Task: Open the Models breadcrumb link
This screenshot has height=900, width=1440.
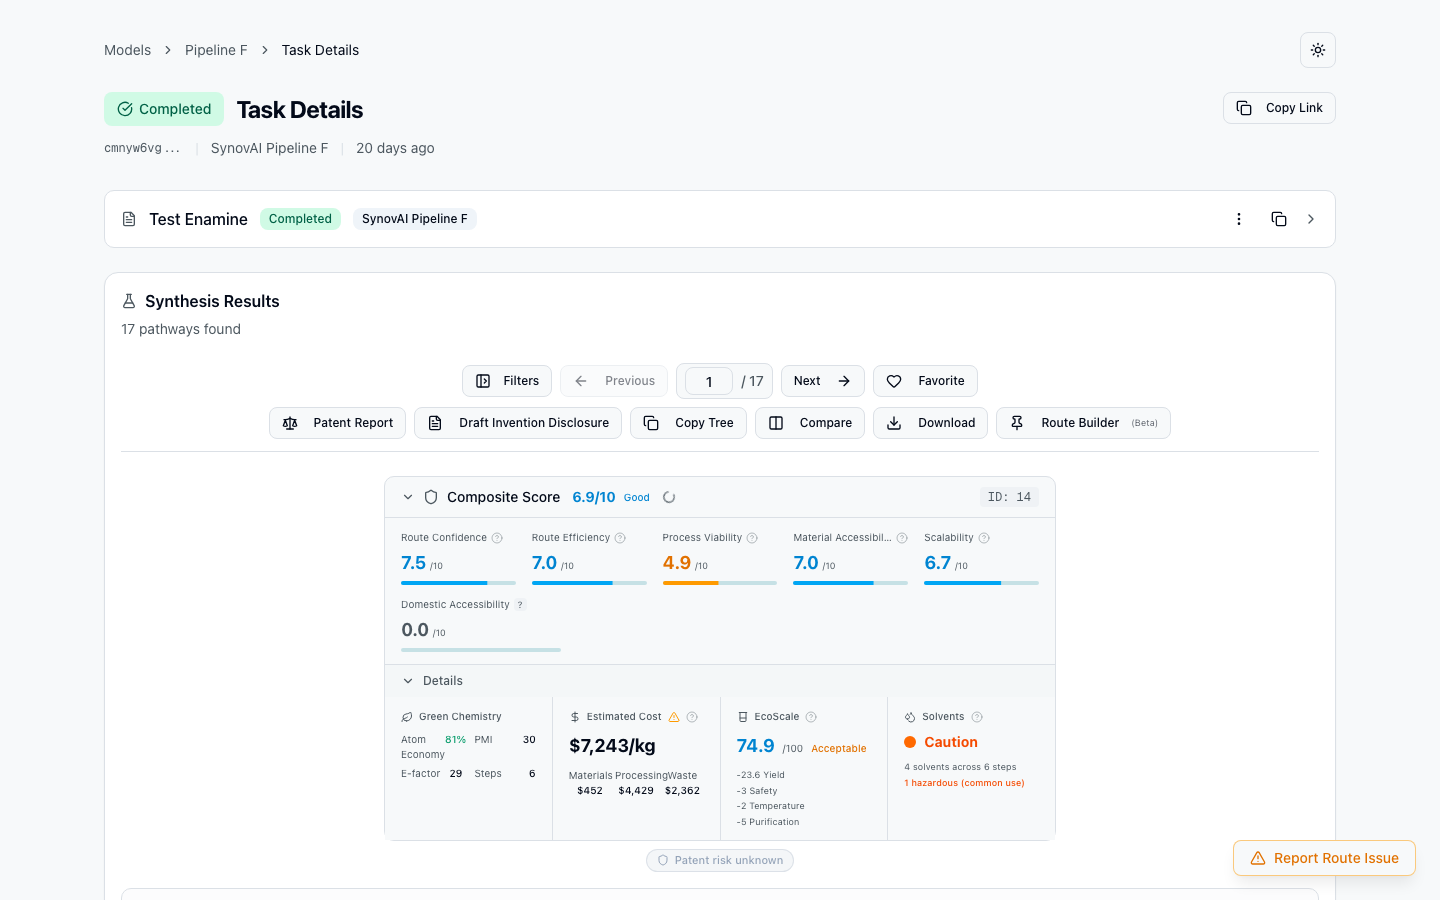Action: (128, 50)
